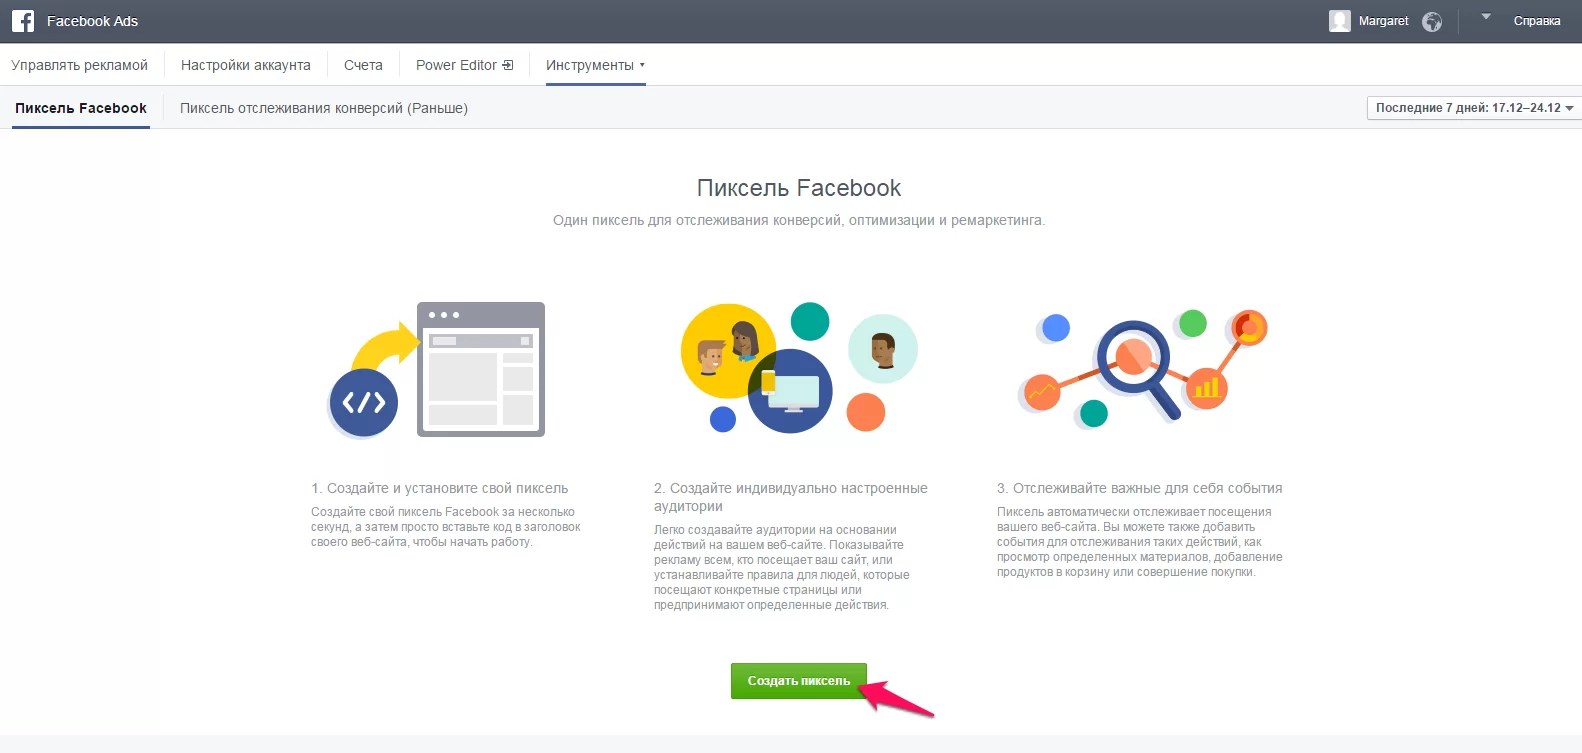Open the Счета menu item
Screen dimensions: 1582x753
tap(363, 65)
